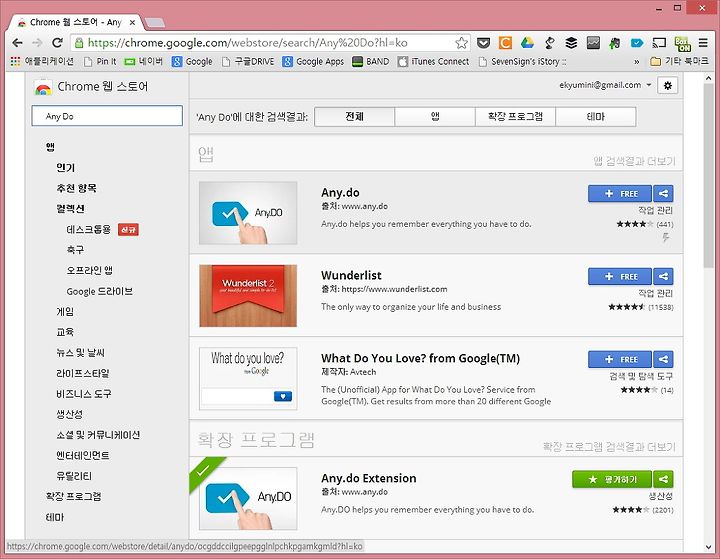Open the Wunderlist 2 thumbnail
The width and height of the screenshot is (720, 559).
[248, 295]
